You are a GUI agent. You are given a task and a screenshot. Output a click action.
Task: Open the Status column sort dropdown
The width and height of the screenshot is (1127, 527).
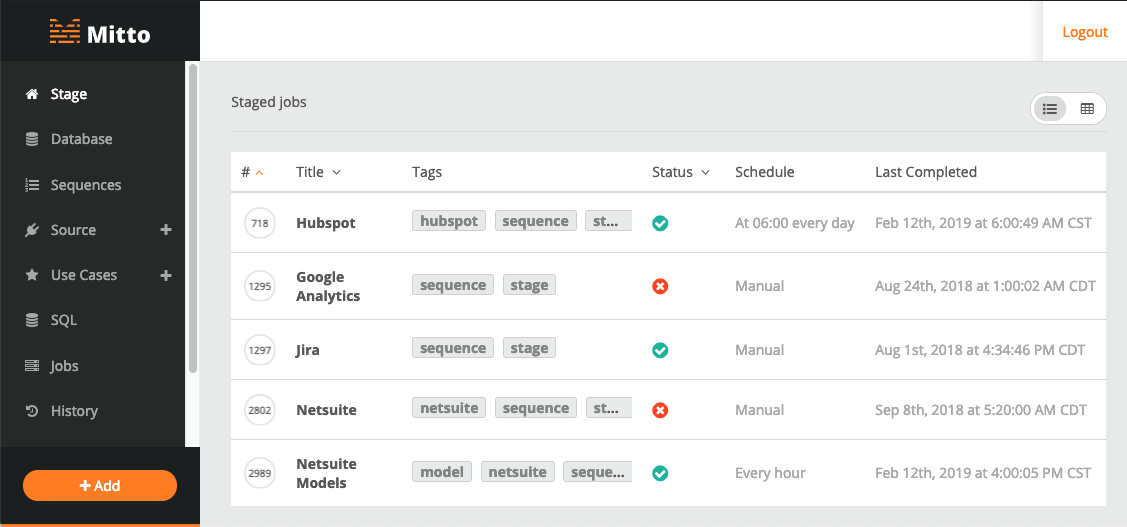(705, 173)
